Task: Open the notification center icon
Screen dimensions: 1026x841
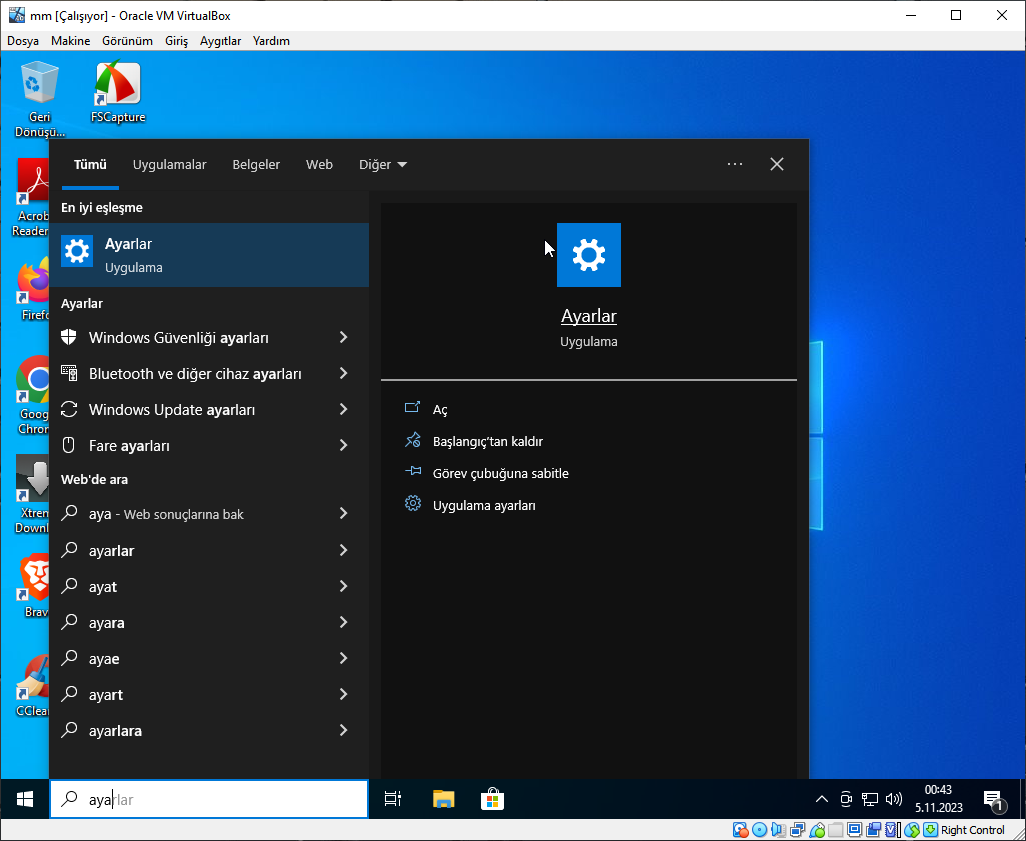Action: (x=993, y=799)
